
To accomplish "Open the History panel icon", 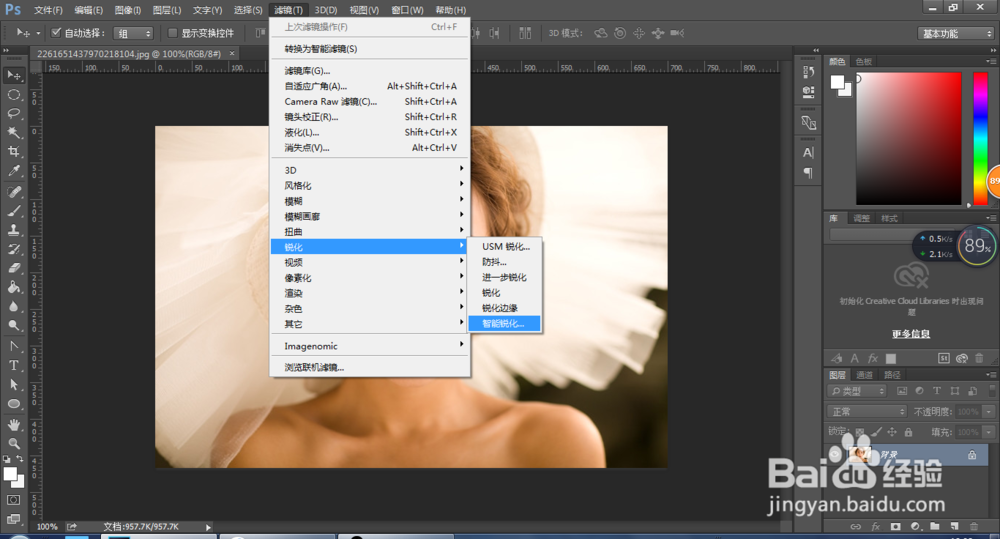I will pos(808,72).
